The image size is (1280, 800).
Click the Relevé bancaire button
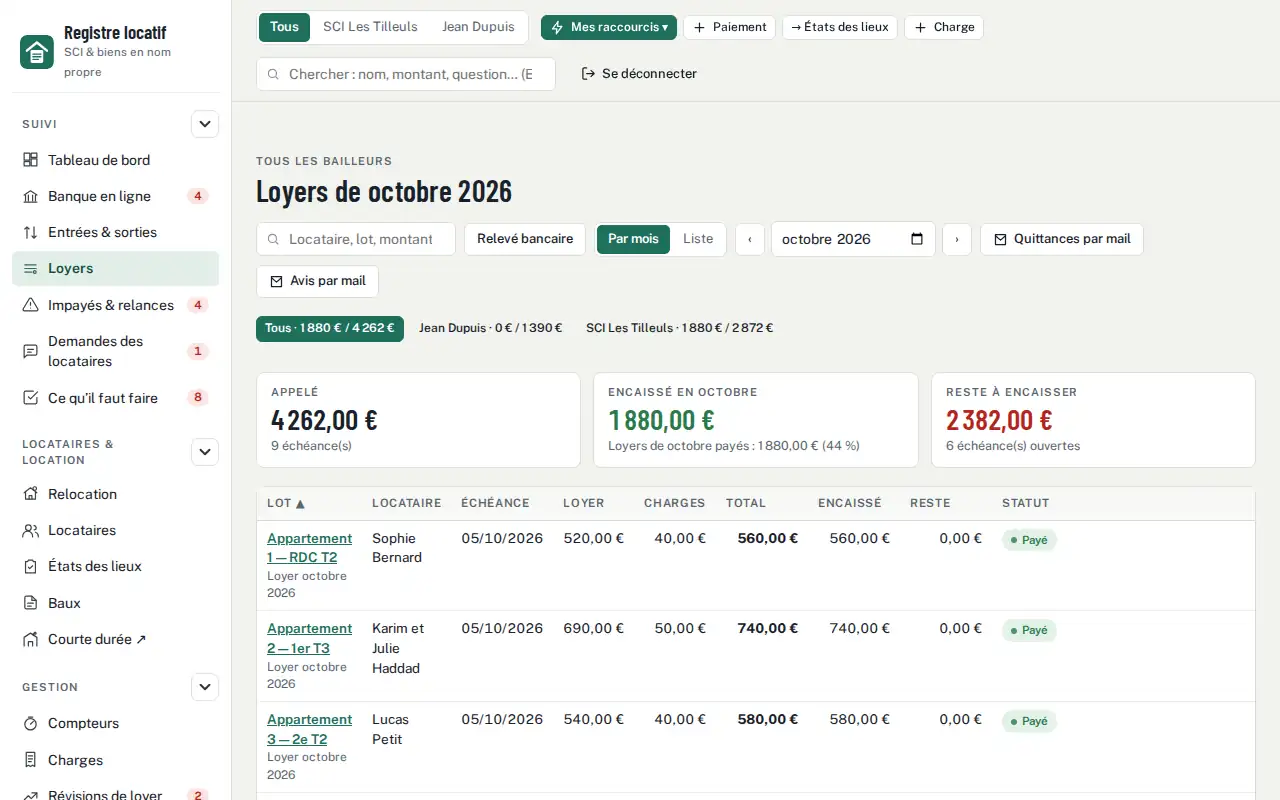(525, 239)
